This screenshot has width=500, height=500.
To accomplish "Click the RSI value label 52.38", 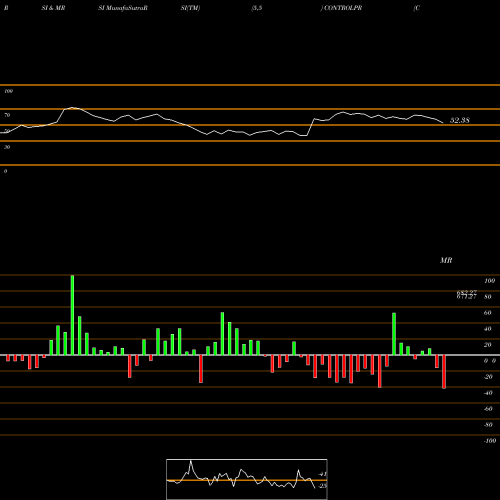I will pyautogui.click(x=460, y=120).
